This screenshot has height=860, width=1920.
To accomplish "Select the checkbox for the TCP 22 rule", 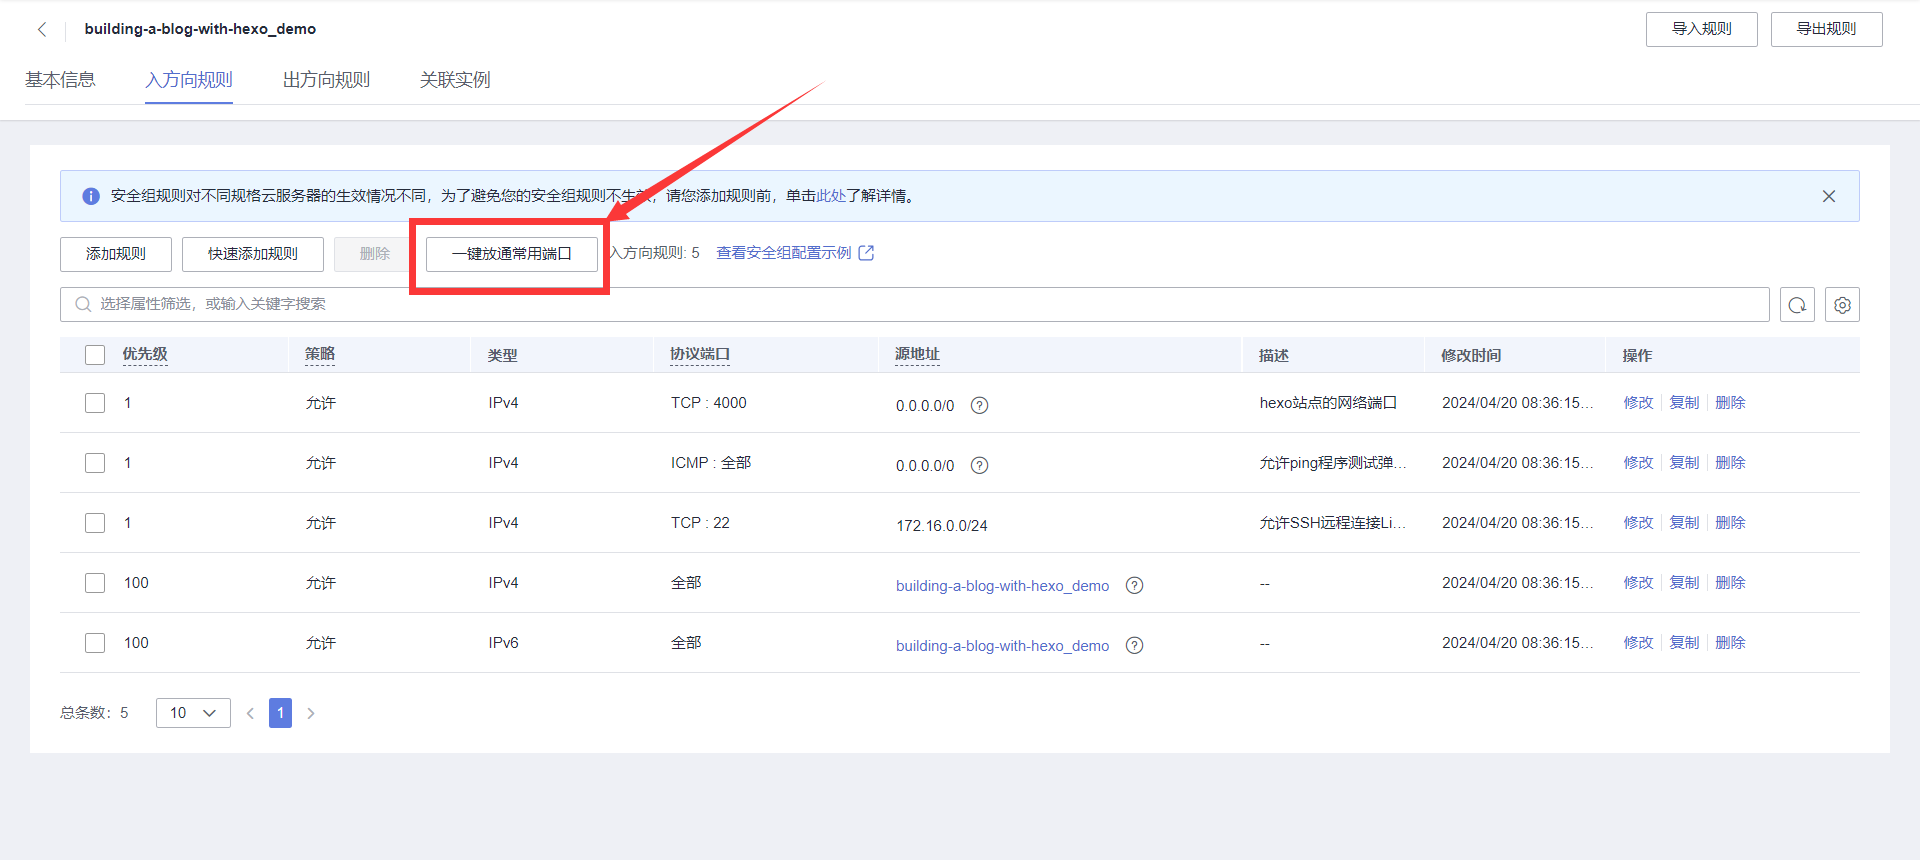I will (x=95, y=523).
